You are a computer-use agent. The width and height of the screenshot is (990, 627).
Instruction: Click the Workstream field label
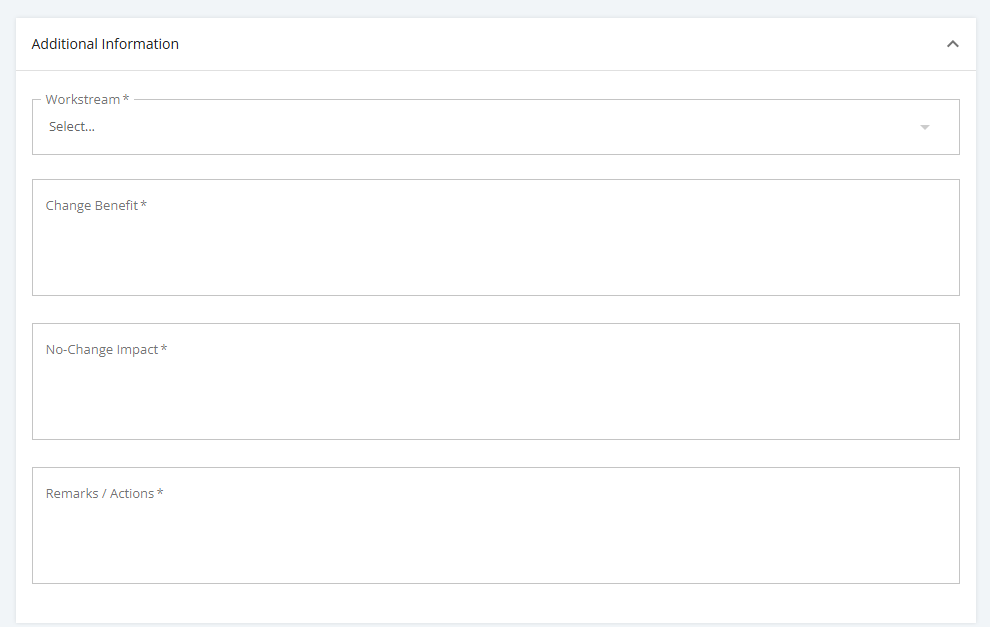click(83, 100)
